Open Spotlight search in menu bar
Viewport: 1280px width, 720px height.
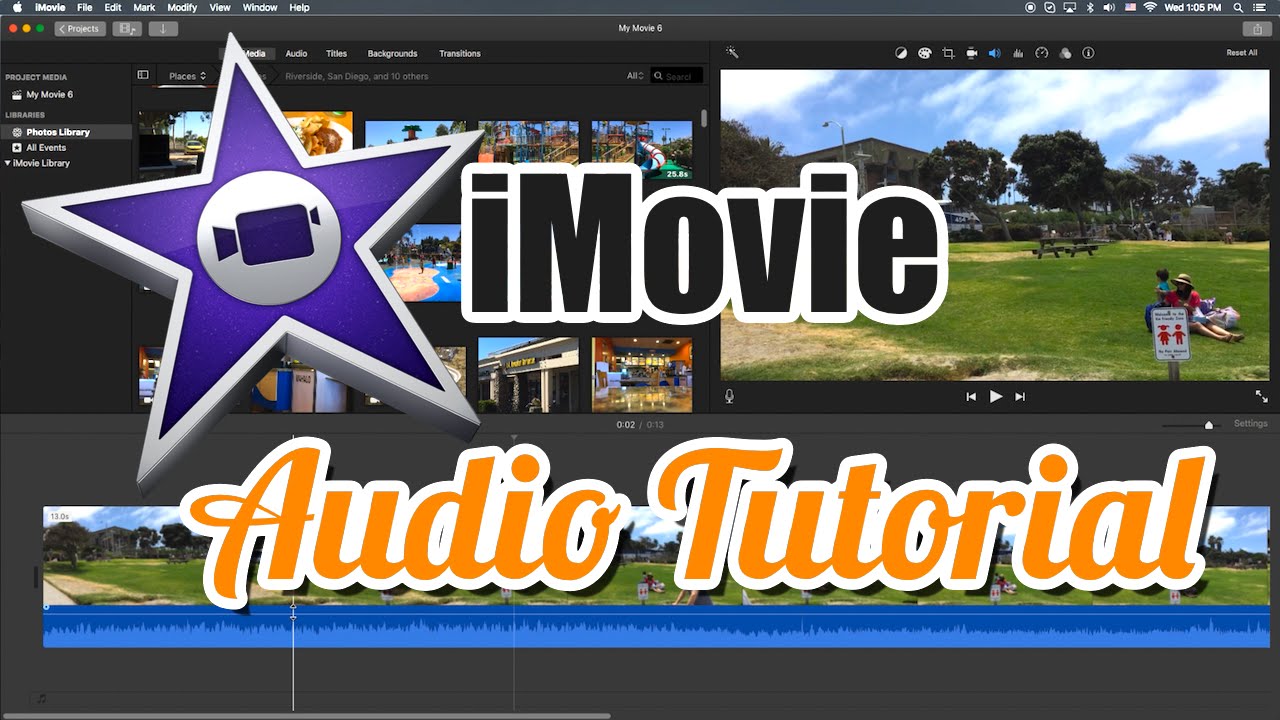(x=1236, y=7)
